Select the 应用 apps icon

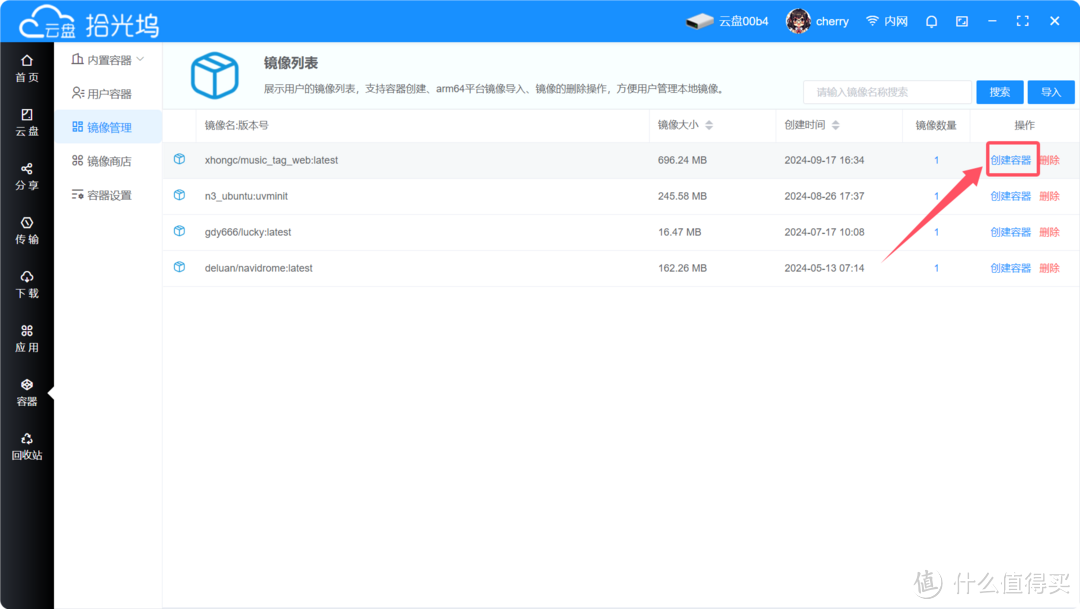[x=27, y=333]
